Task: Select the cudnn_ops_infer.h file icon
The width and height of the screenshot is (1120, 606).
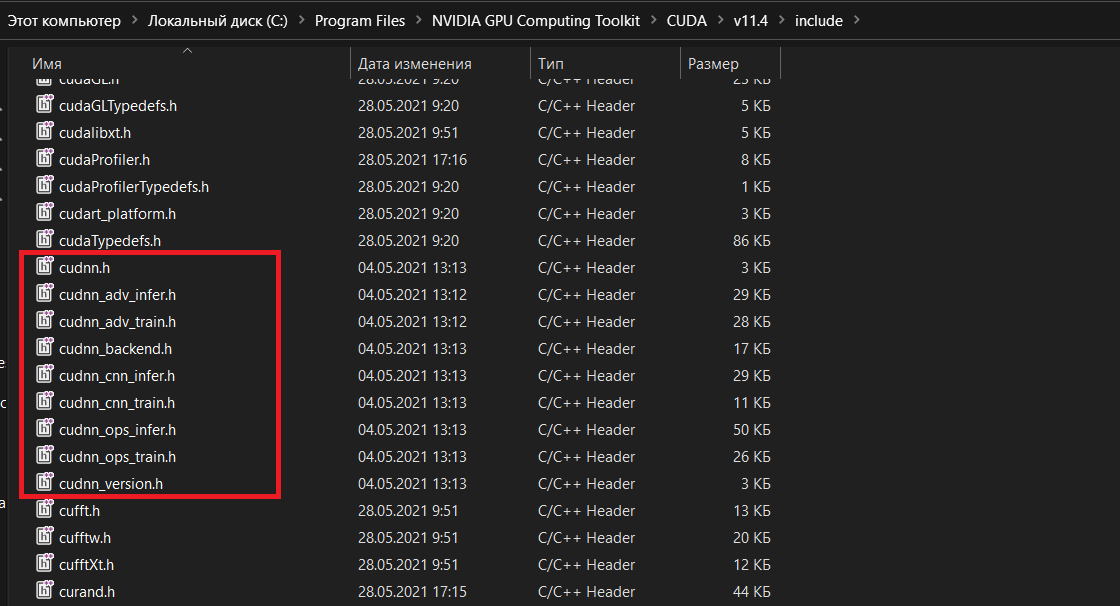Action: tap(45, 429)
